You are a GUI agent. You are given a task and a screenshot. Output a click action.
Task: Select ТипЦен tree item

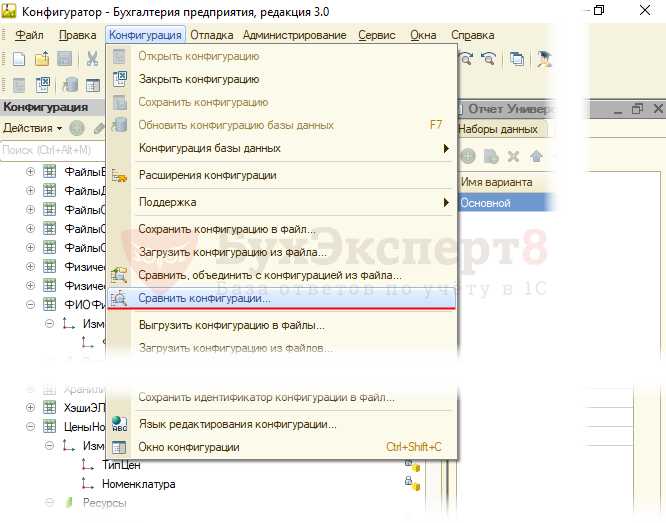tap(121, 465)
